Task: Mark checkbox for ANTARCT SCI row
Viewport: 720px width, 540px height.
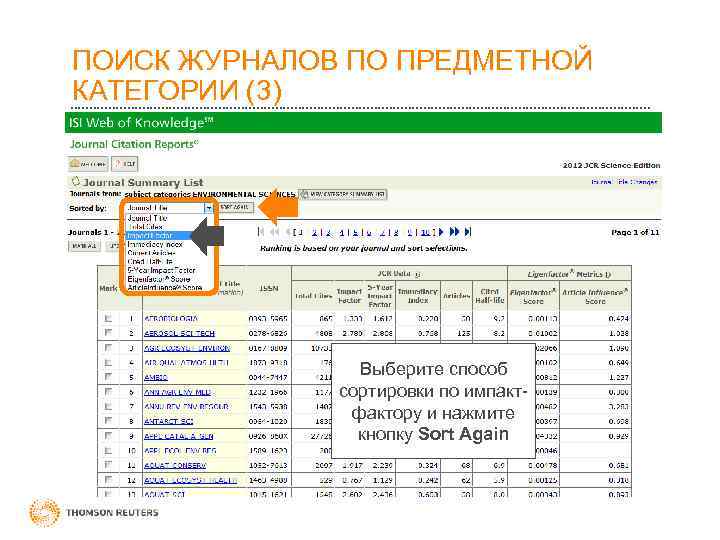Action: 108,421
